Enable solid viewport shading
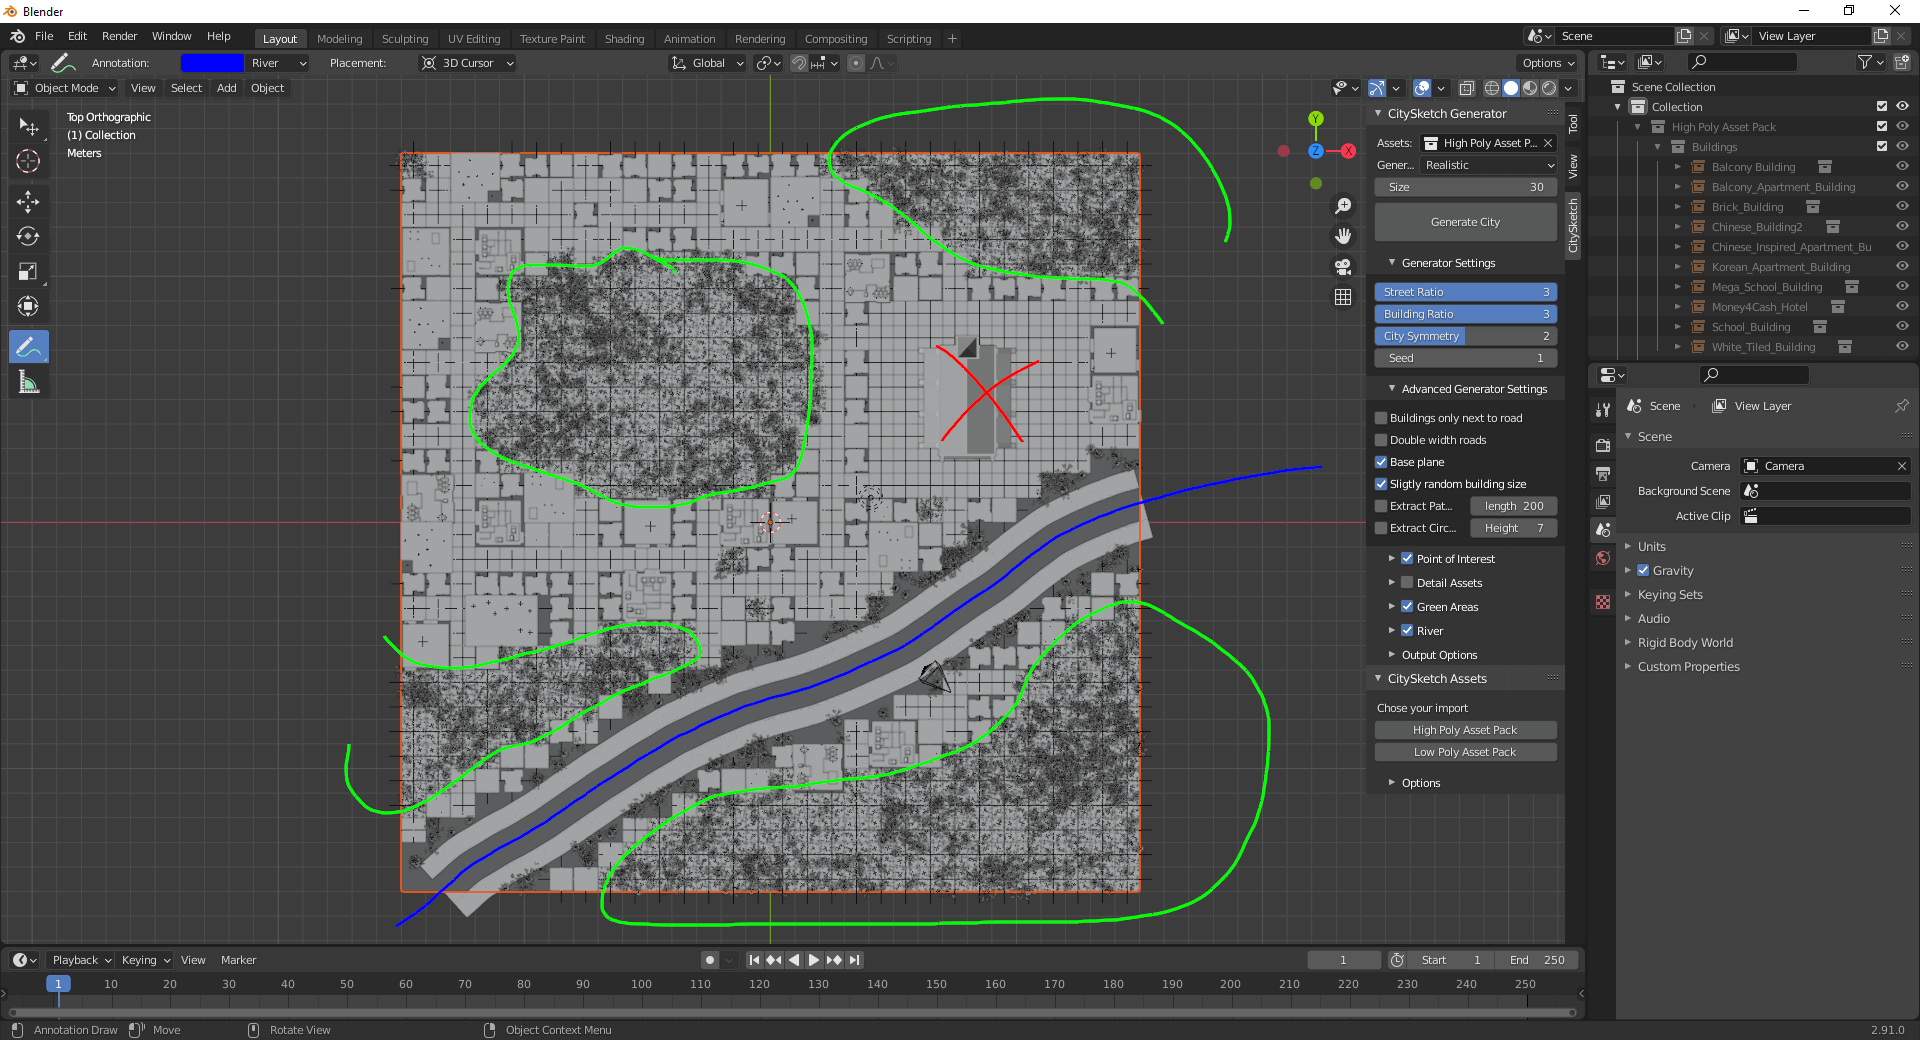 pos(1510,88)
